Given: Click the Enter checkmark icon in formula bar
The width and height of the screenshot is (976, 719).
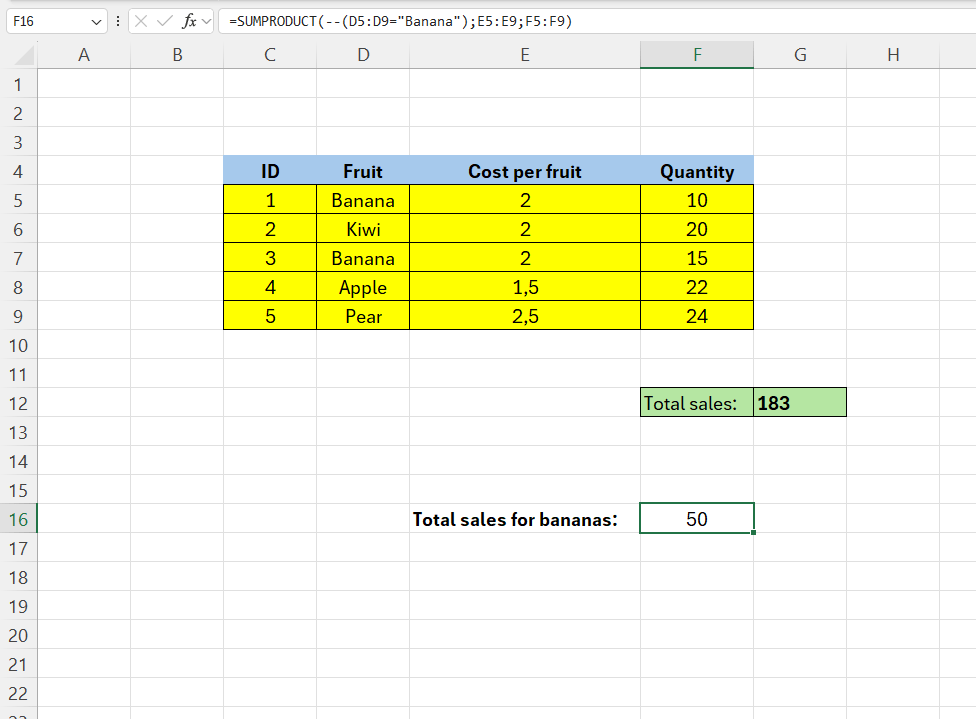Looking at the screenshot, I should (166, 21).
